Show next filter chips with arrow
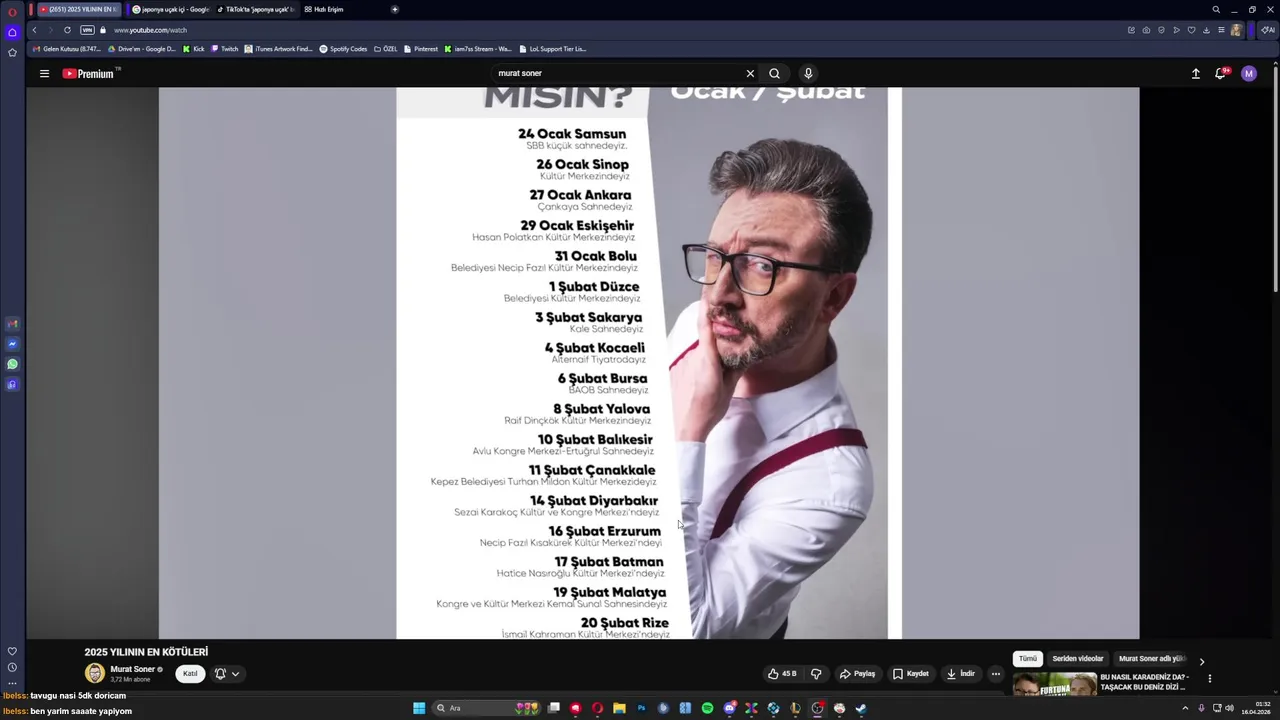The height and width of the screenshot is (720, 1280). 1202,661
